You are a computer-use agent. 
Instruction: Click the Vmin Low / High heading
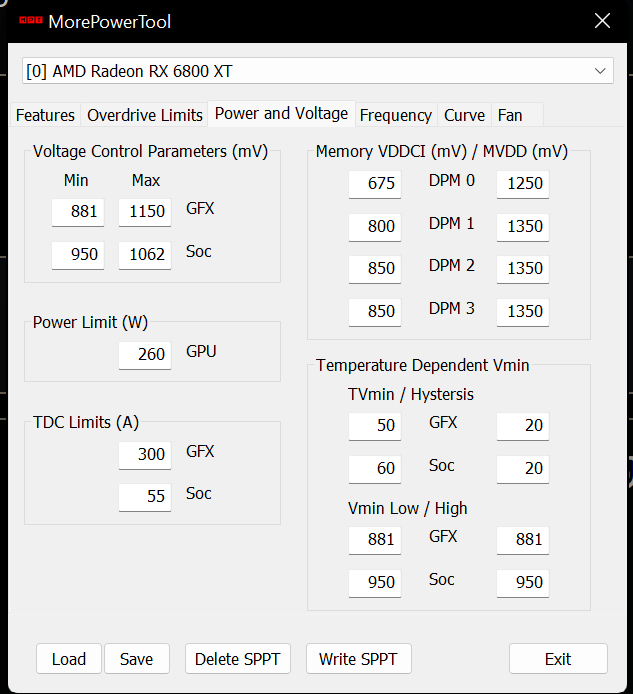(408, 508)
